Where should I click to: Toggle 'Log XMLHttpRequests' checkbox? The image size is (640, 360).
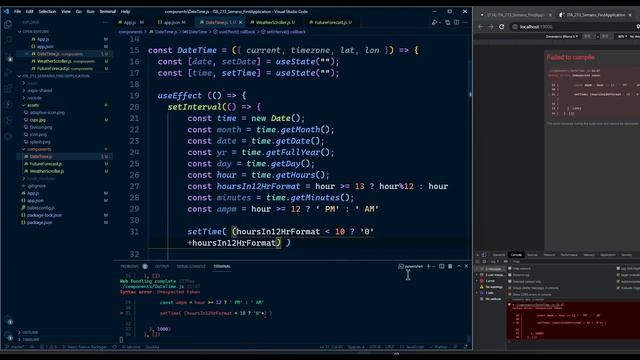618,269
